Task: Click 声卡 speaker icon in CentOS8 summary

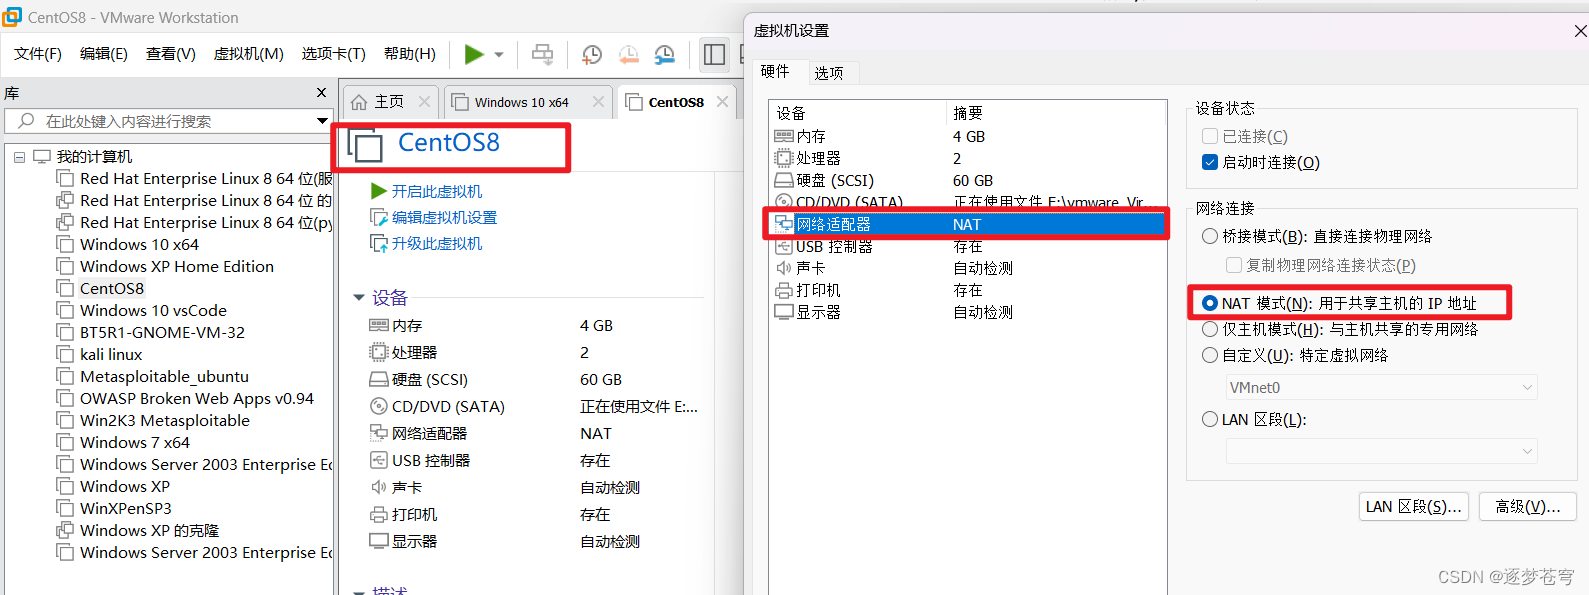Action: coord(379,487)
